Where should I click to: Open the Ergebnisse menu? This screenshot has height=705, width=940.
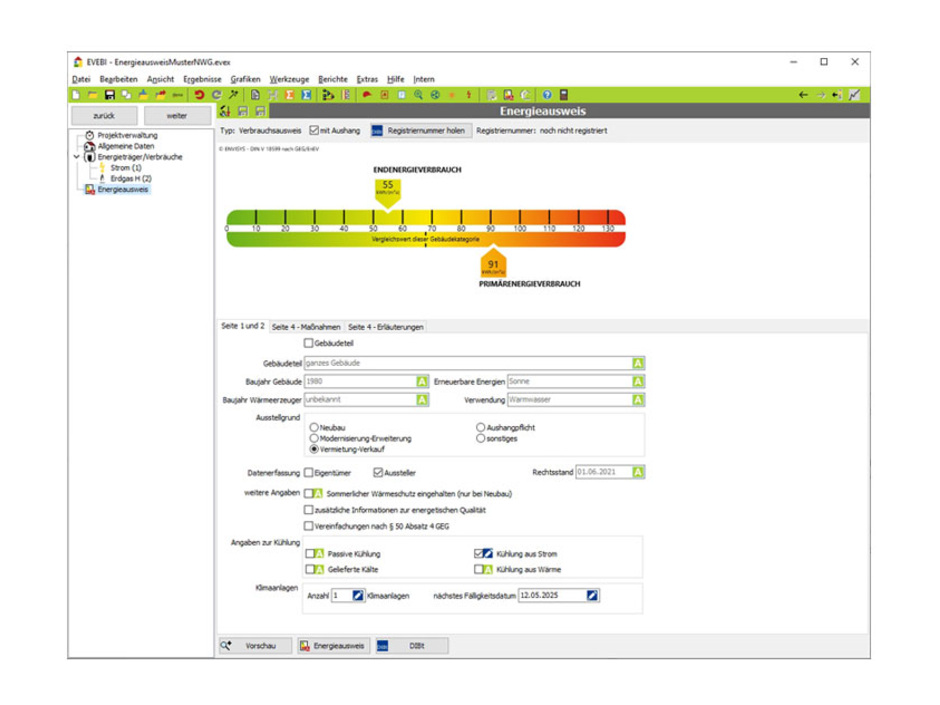click(203, 79)
